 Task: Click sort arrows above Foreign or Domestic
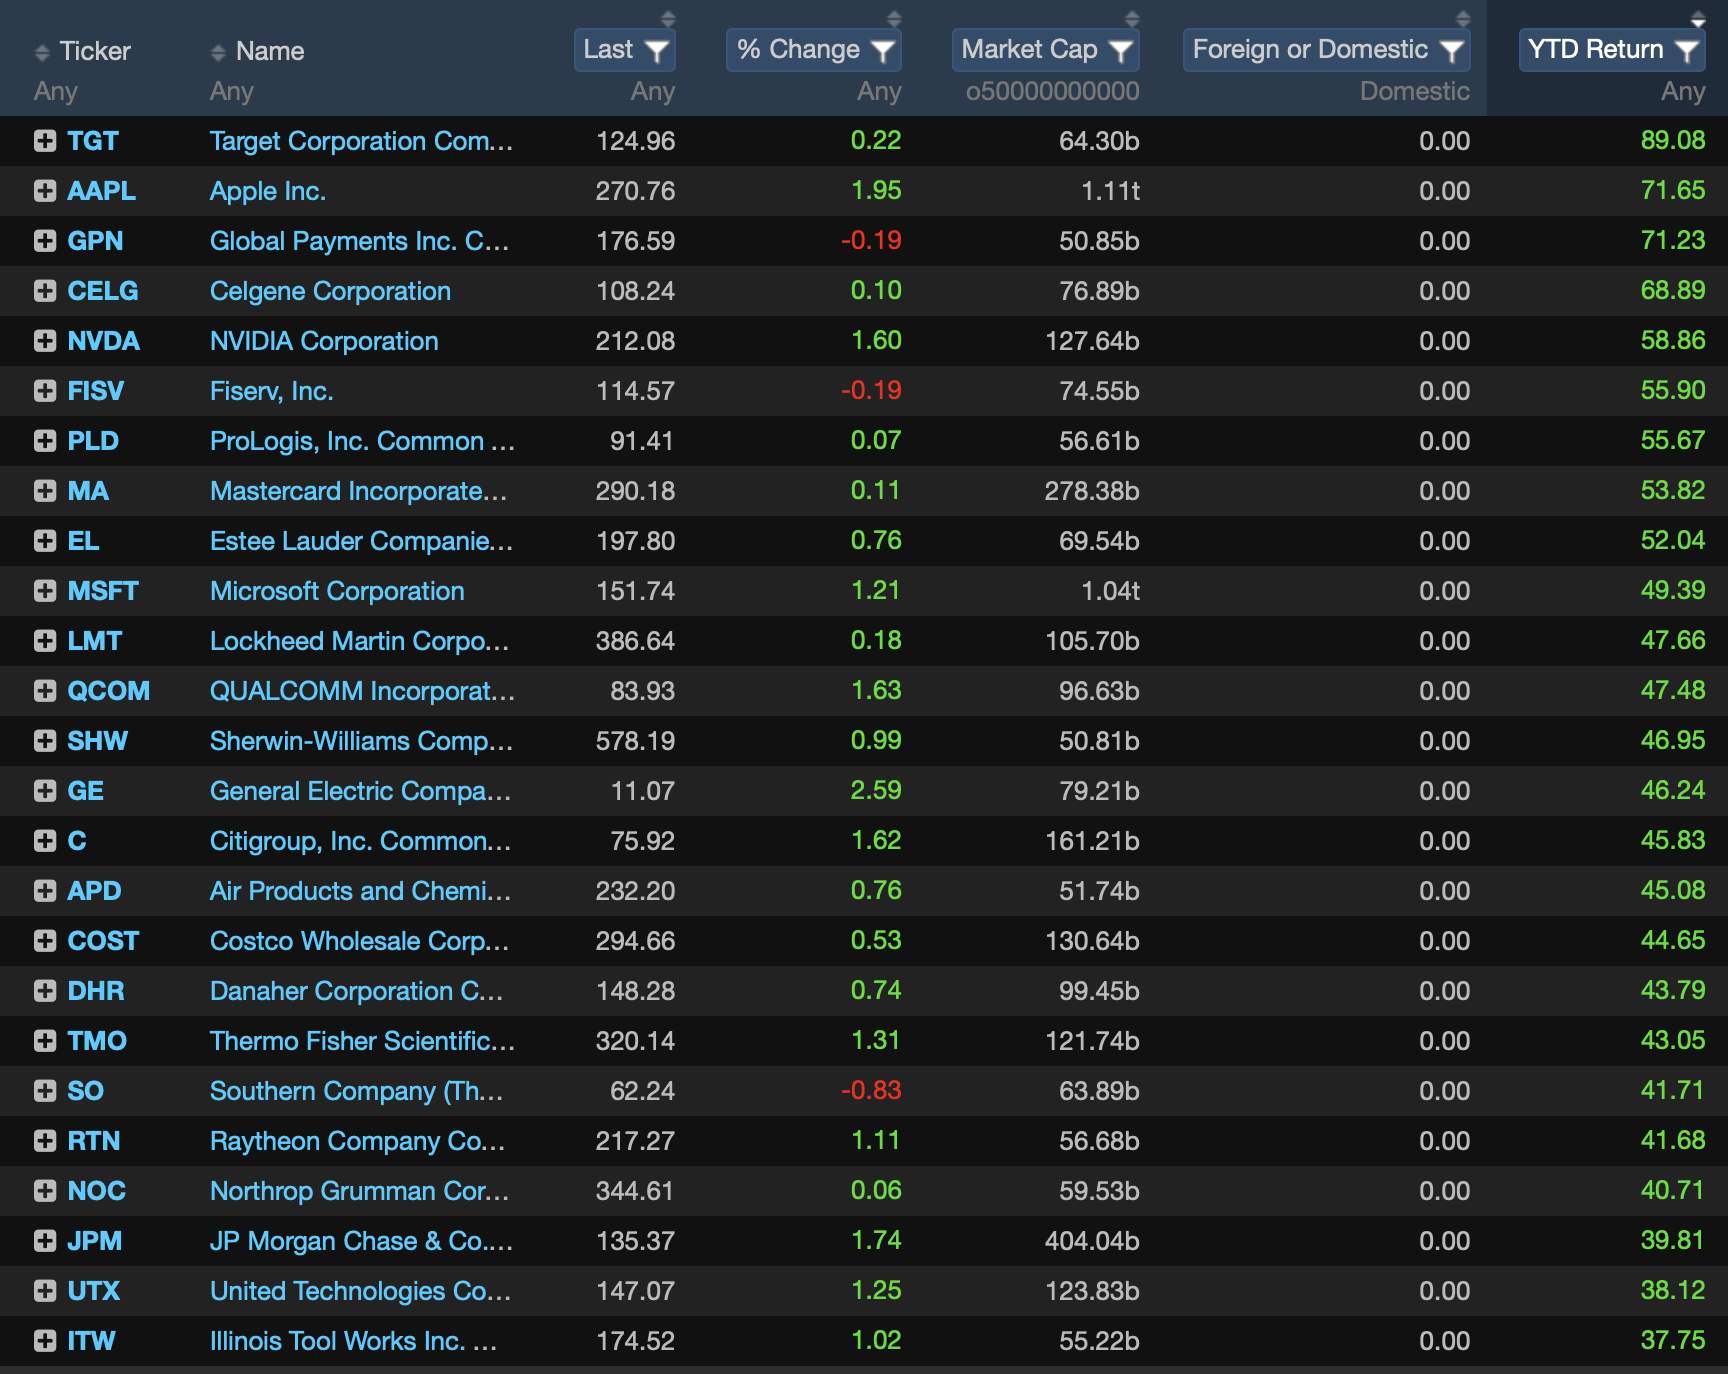[x=1463, y=18]
